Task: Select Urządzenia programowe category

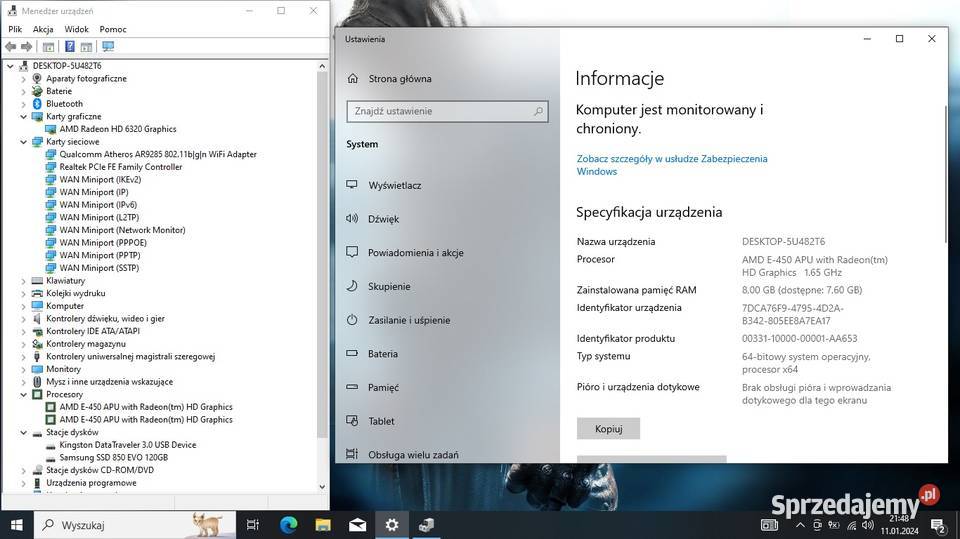Action: pyautogui.click(x=91, y=483)
